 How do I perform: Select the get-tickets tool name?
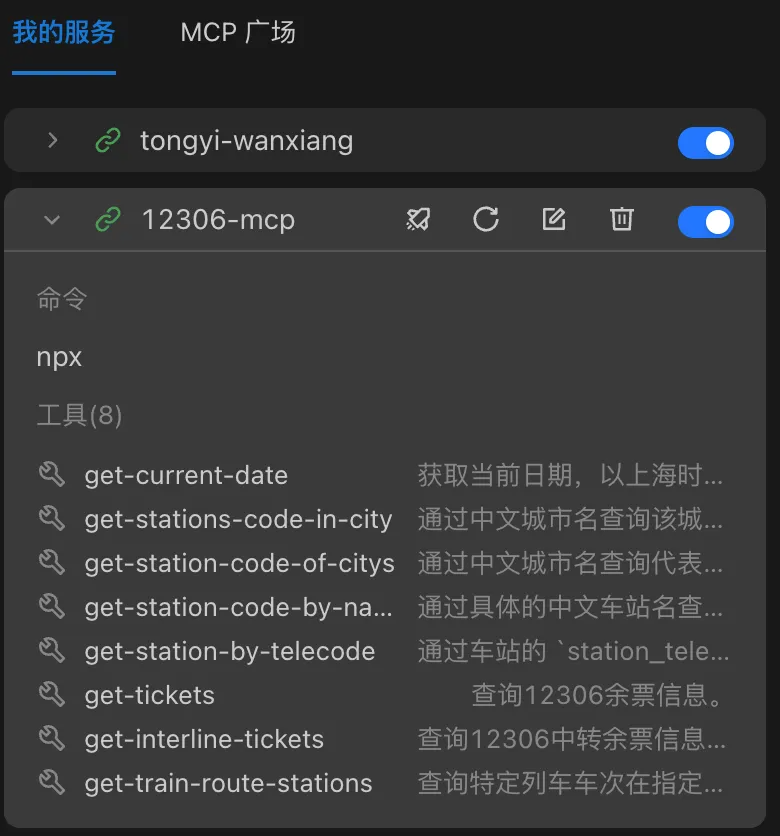[x=149, y=696]
